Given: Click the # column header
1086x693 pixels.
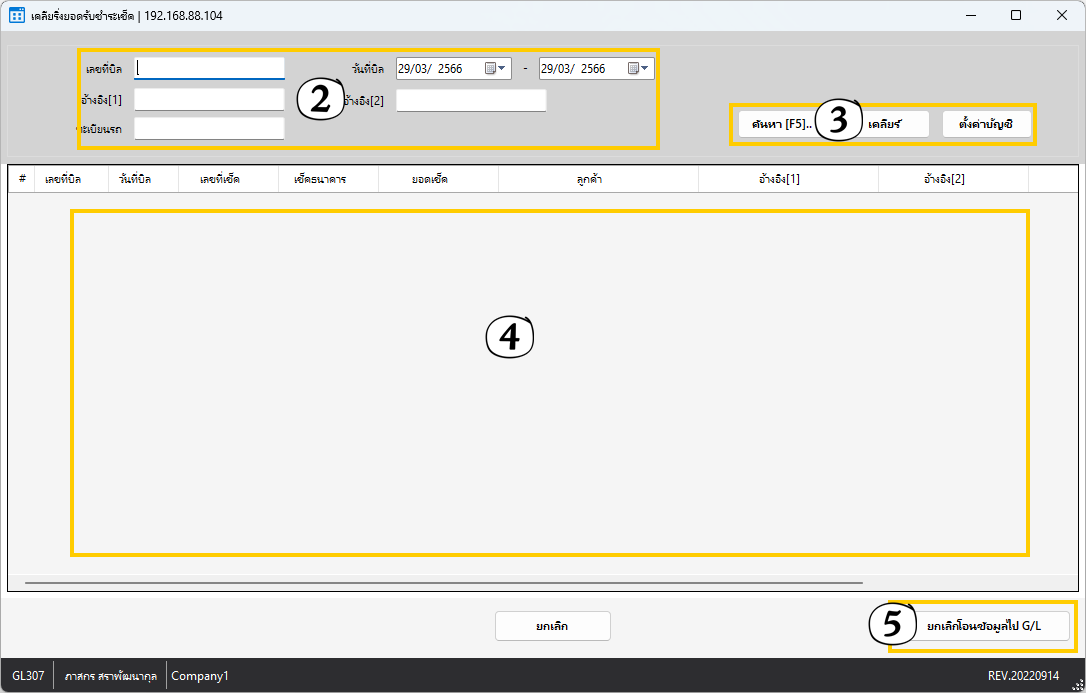Looking at the screenshot, I should coord(22,179).
